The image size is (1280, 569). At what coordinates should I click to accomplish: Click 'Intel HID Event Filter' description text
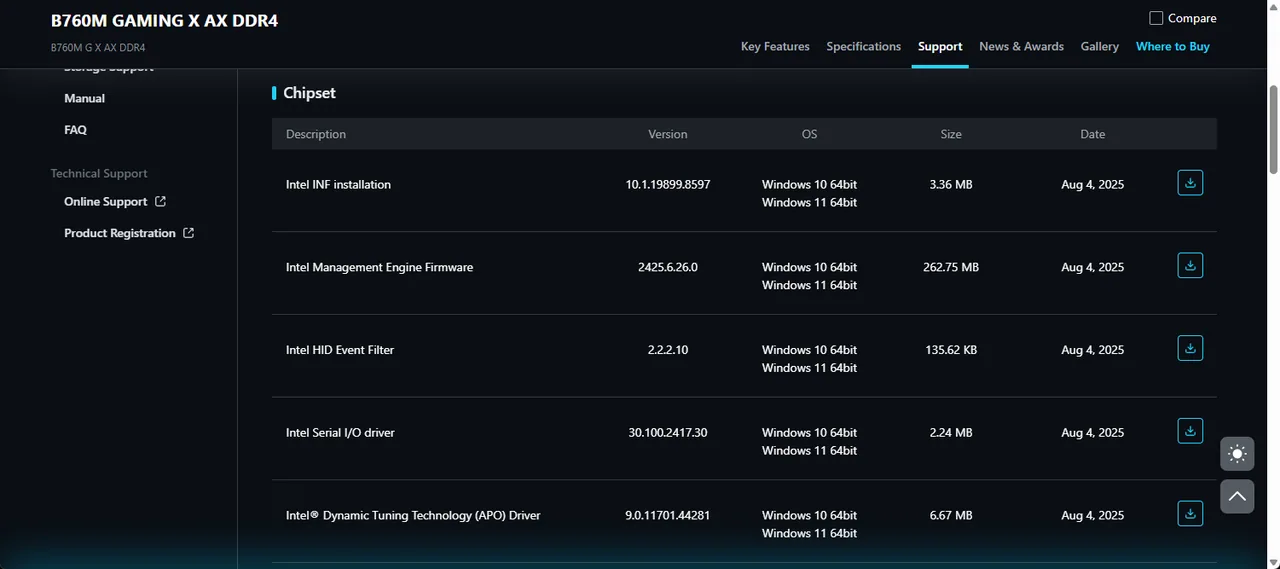pyautogui.click(x=340, y=350)
